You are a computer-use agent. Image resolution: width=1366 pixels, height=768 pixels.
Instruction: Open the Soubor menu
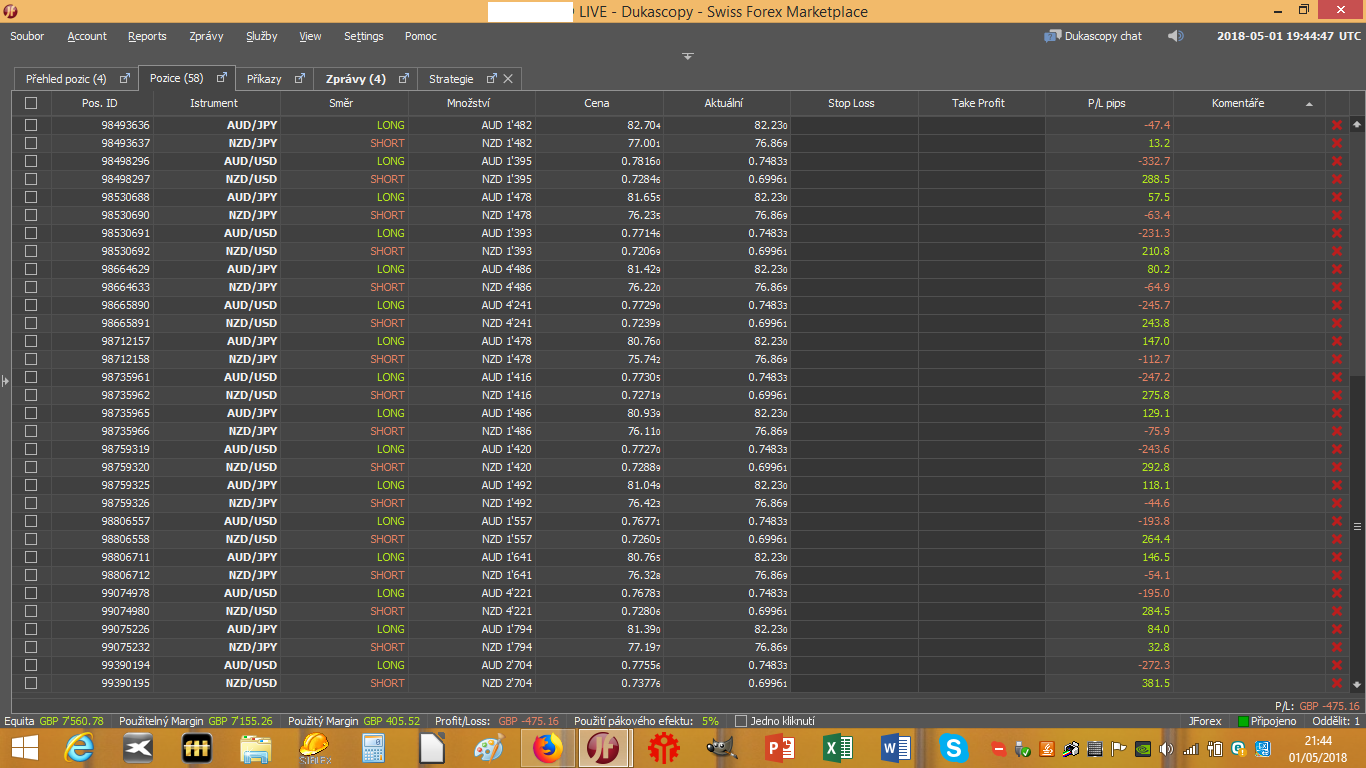coord(27,36)
